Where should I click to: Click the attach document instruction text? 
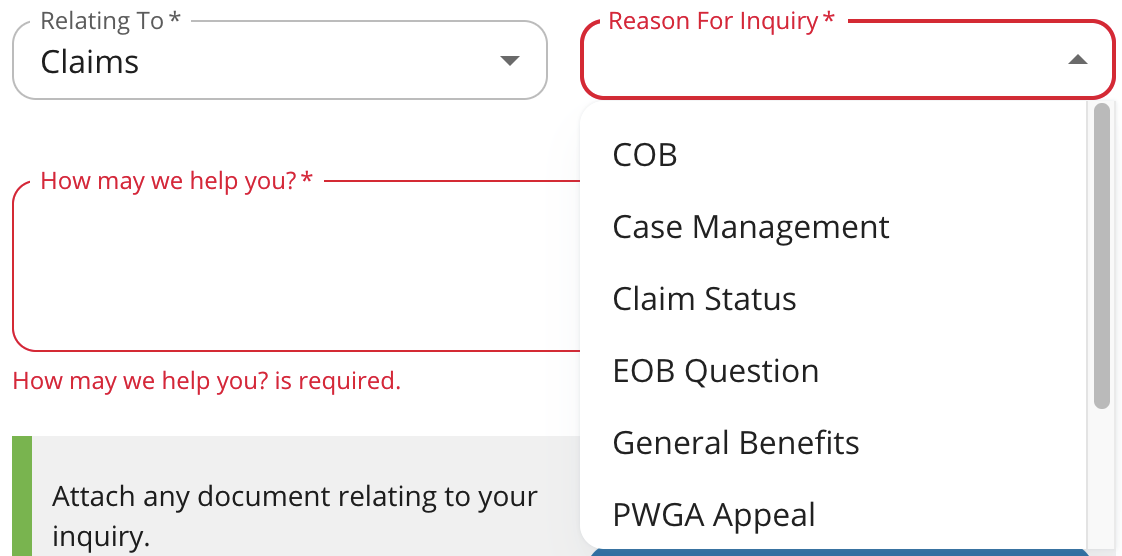tap(295, 516)
